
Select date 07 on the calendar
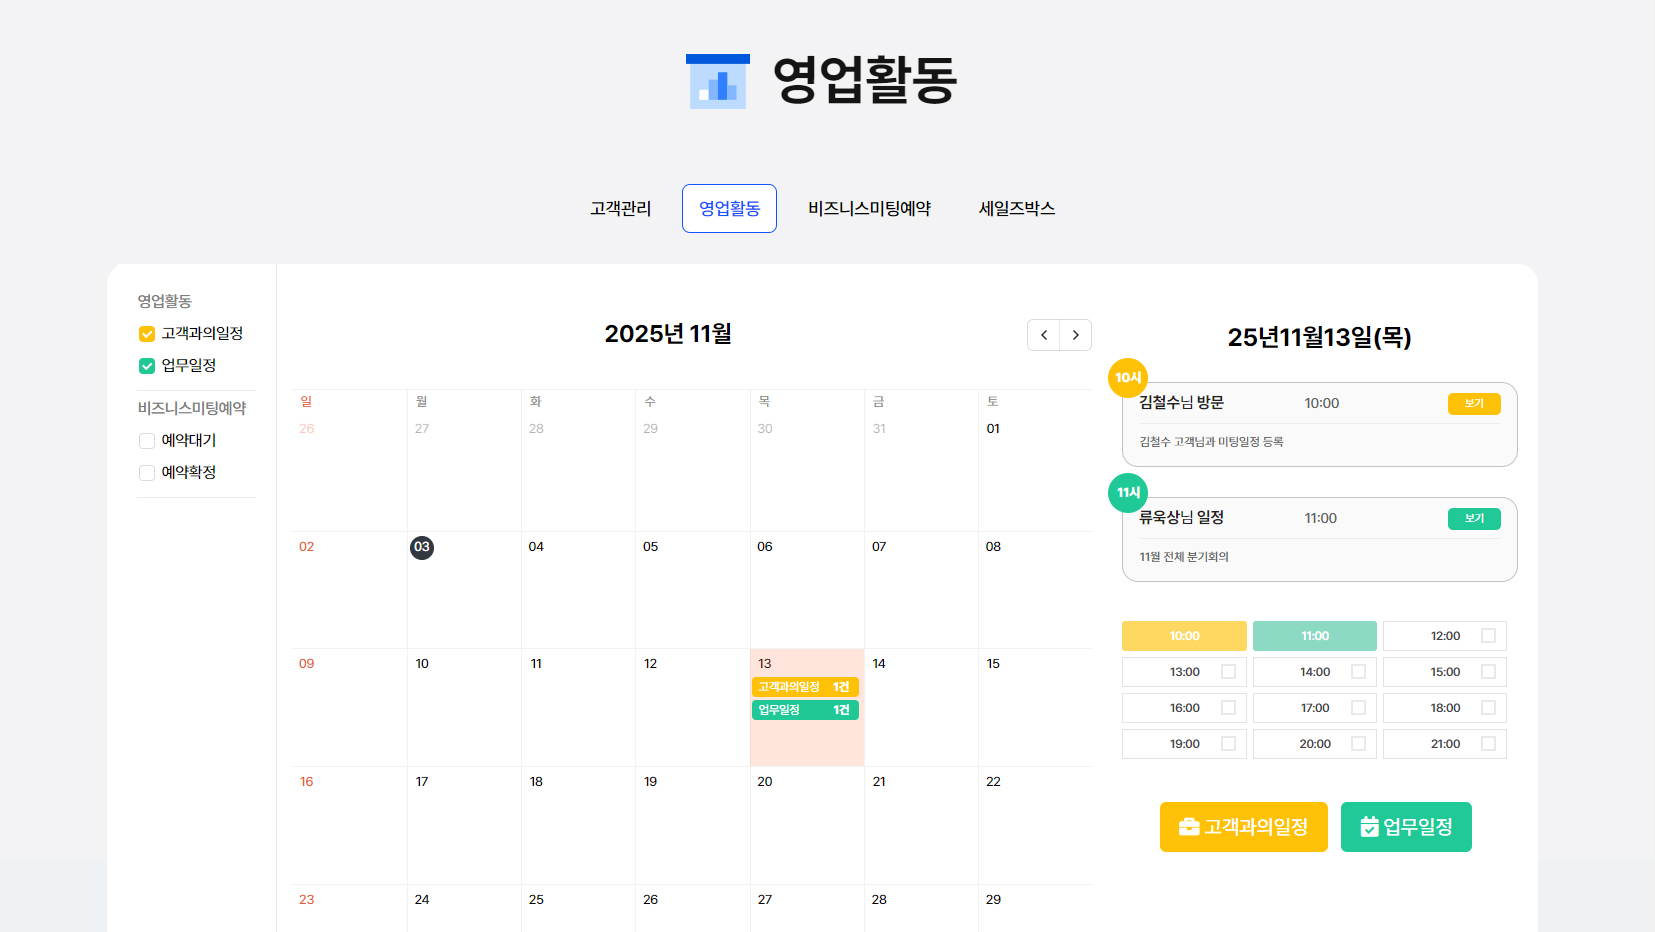[x=879, y=547]
